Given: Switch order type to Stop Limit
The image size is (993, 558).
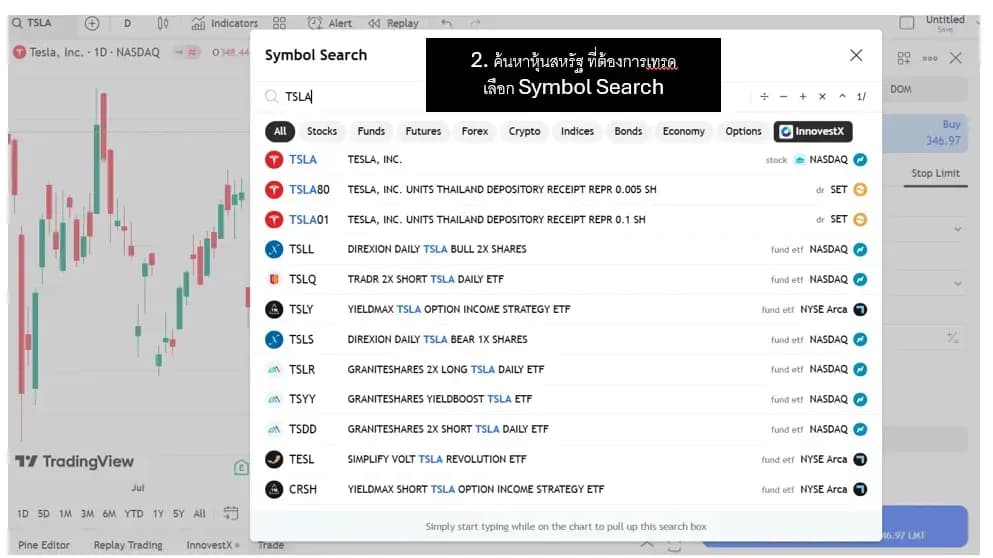Looking at the screenshot, I should pos(935,174).
